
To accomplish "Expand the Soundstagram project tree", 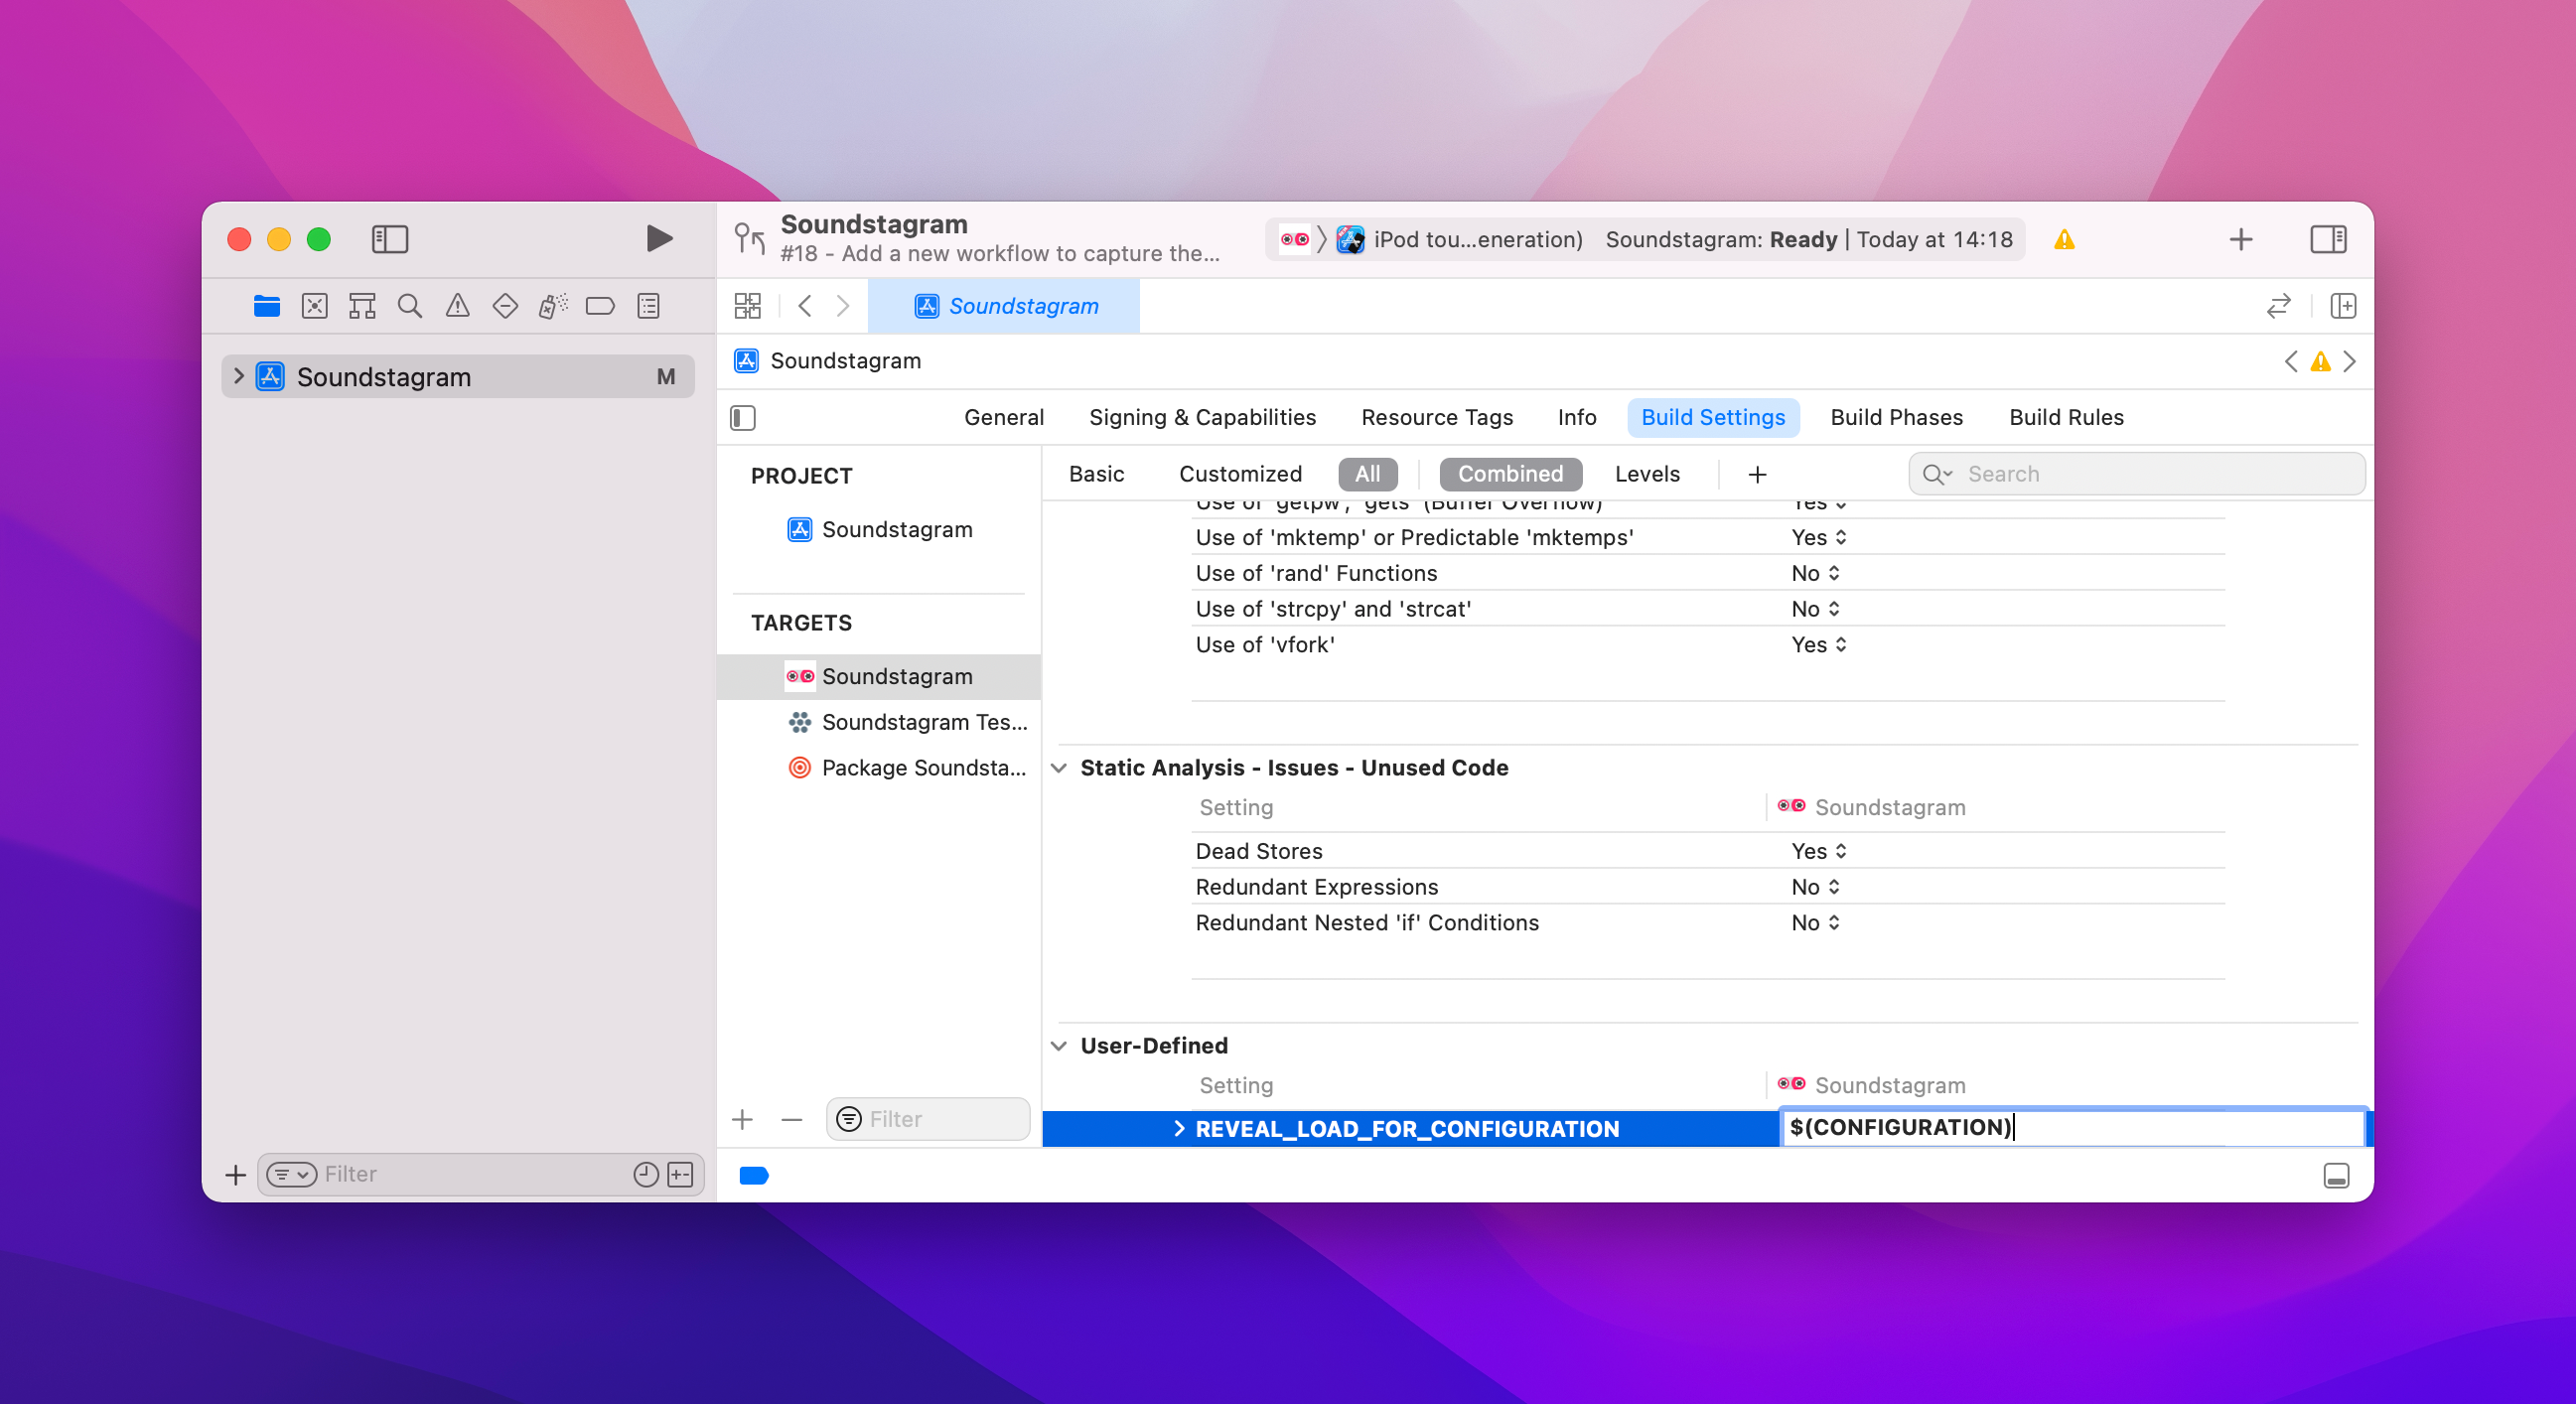I will pyautogui.click(x=238, y=376).
